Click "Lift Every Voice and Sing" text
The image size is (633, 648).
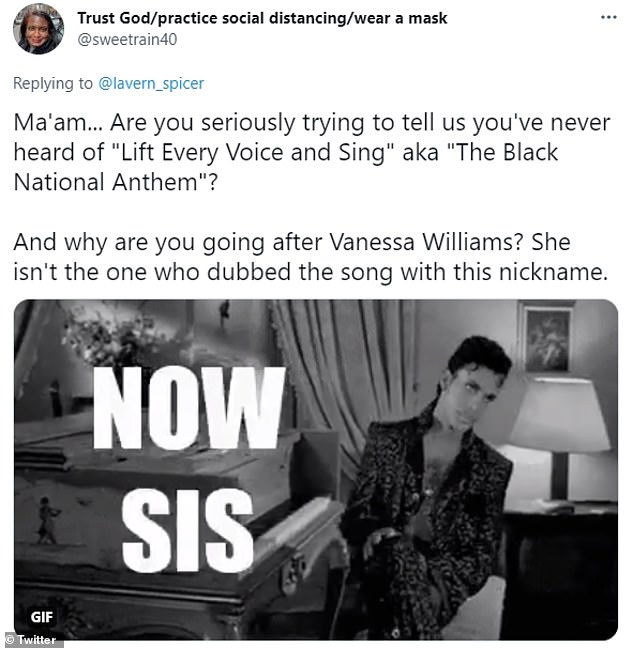[x=240, y=153]
